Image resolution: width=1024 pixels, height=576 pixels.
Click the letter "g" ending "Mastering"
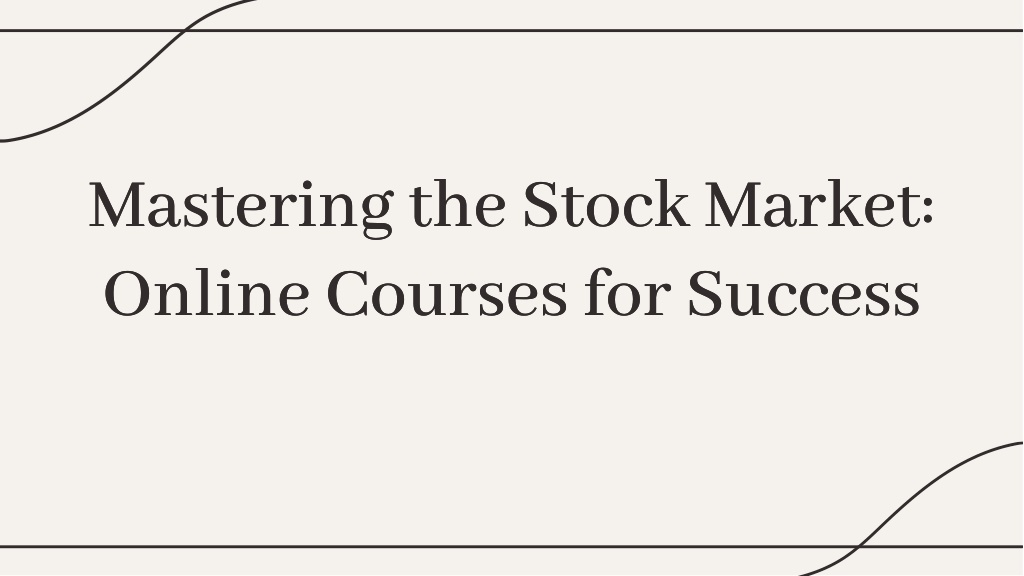coord(377,214)
